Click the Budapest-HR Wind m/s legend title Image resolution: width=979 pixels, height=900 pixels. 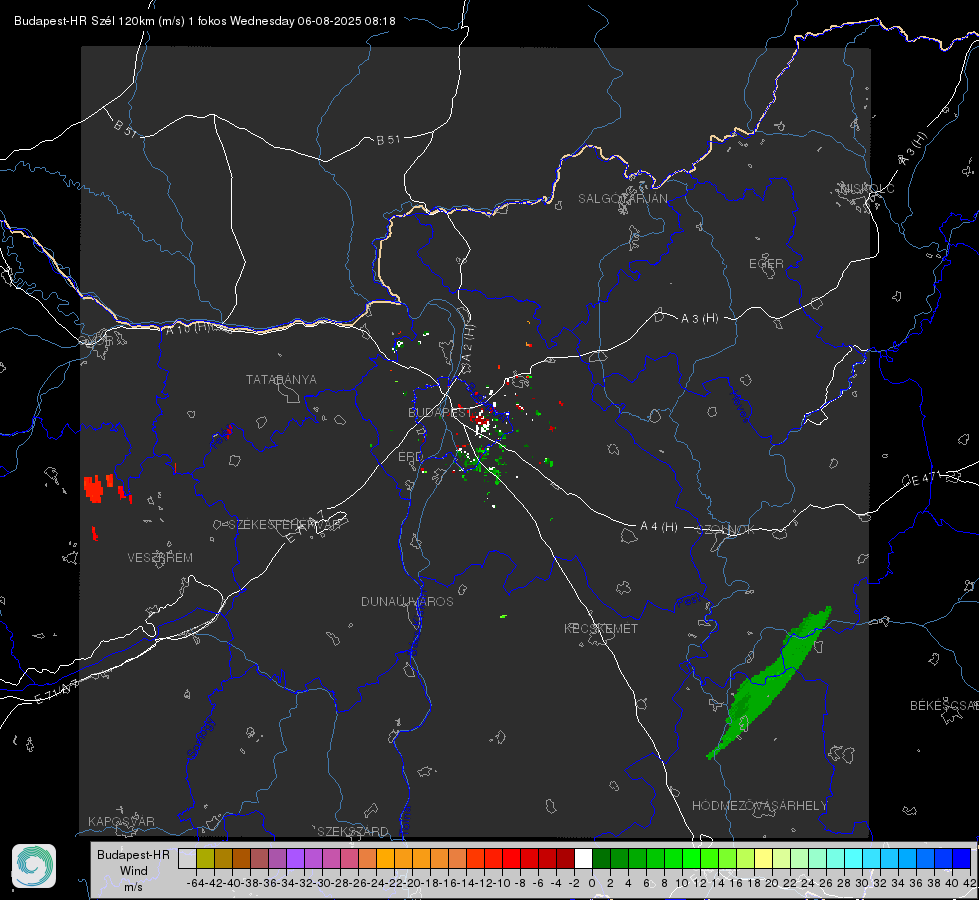click(x=133, y=870)
